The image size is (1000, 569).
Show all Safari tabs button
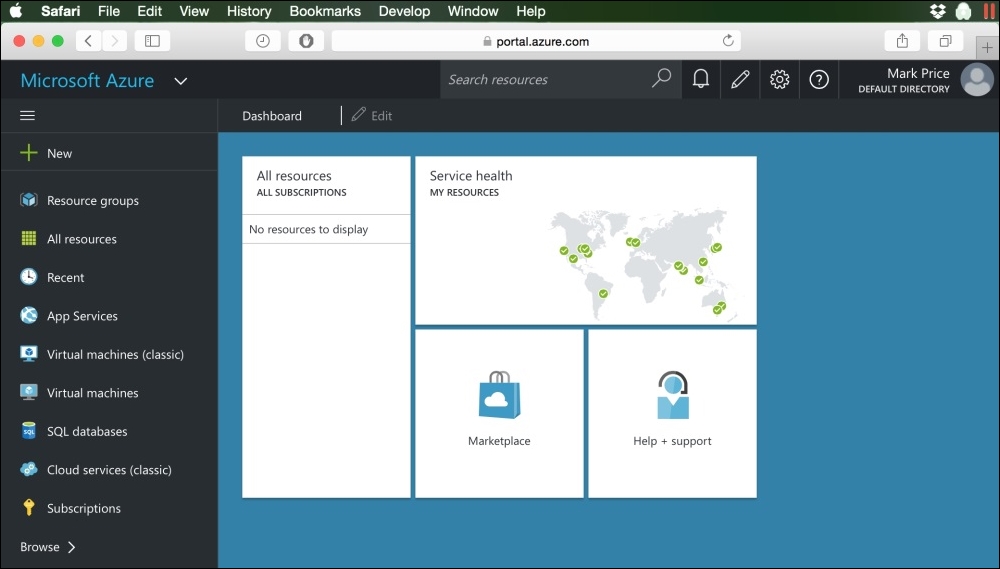946,41
